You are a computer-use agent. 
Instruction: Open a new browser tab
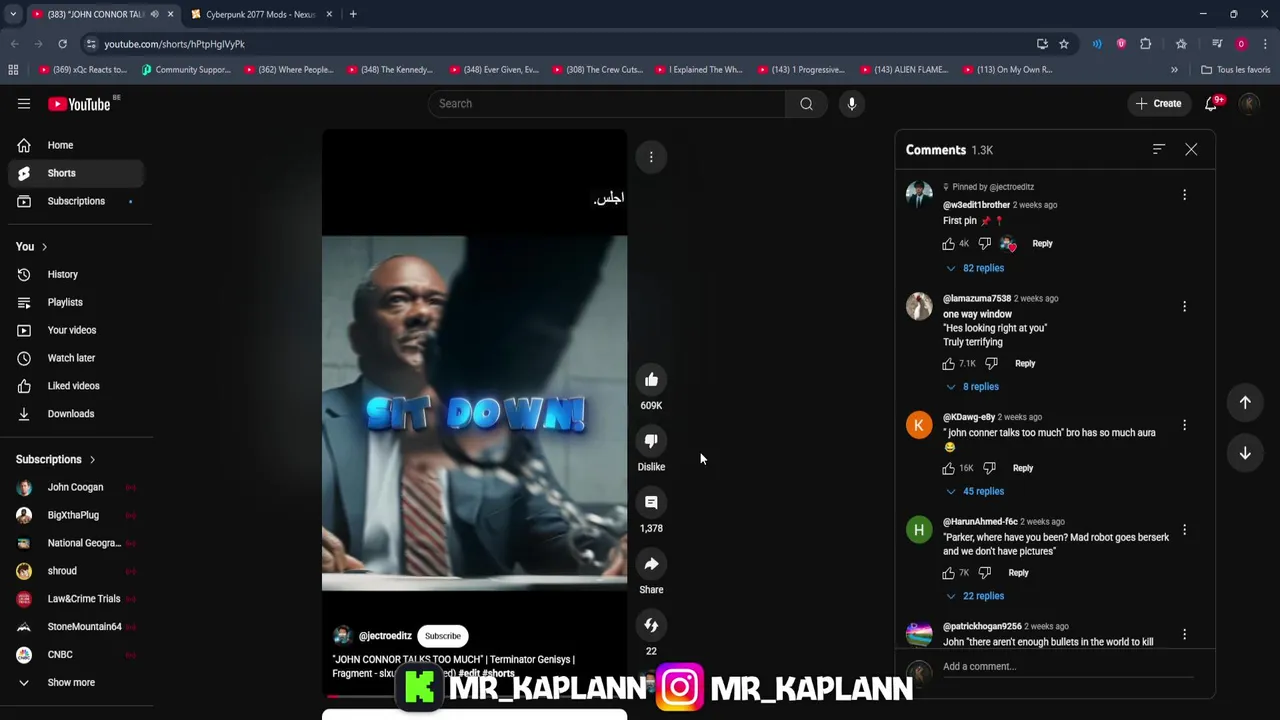pos(353,14)
